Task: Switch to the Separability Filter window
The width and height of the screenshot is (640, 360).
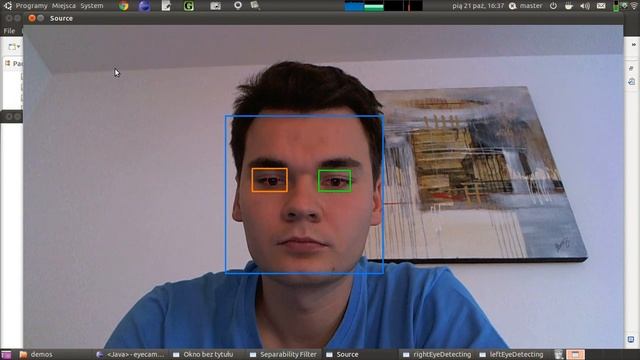Action: (x=283, y=354)
